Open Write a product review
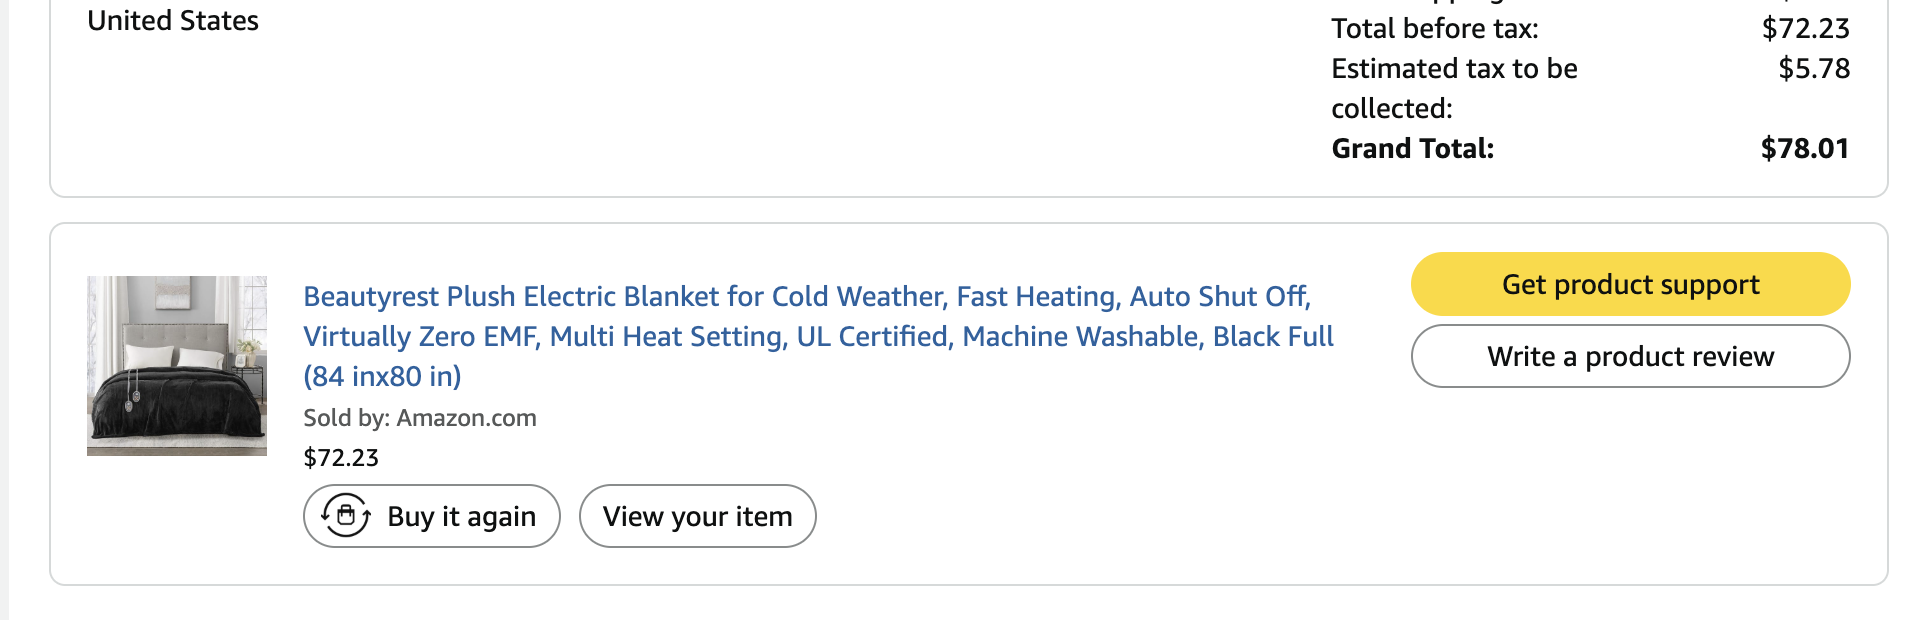 click(1630, 356)
